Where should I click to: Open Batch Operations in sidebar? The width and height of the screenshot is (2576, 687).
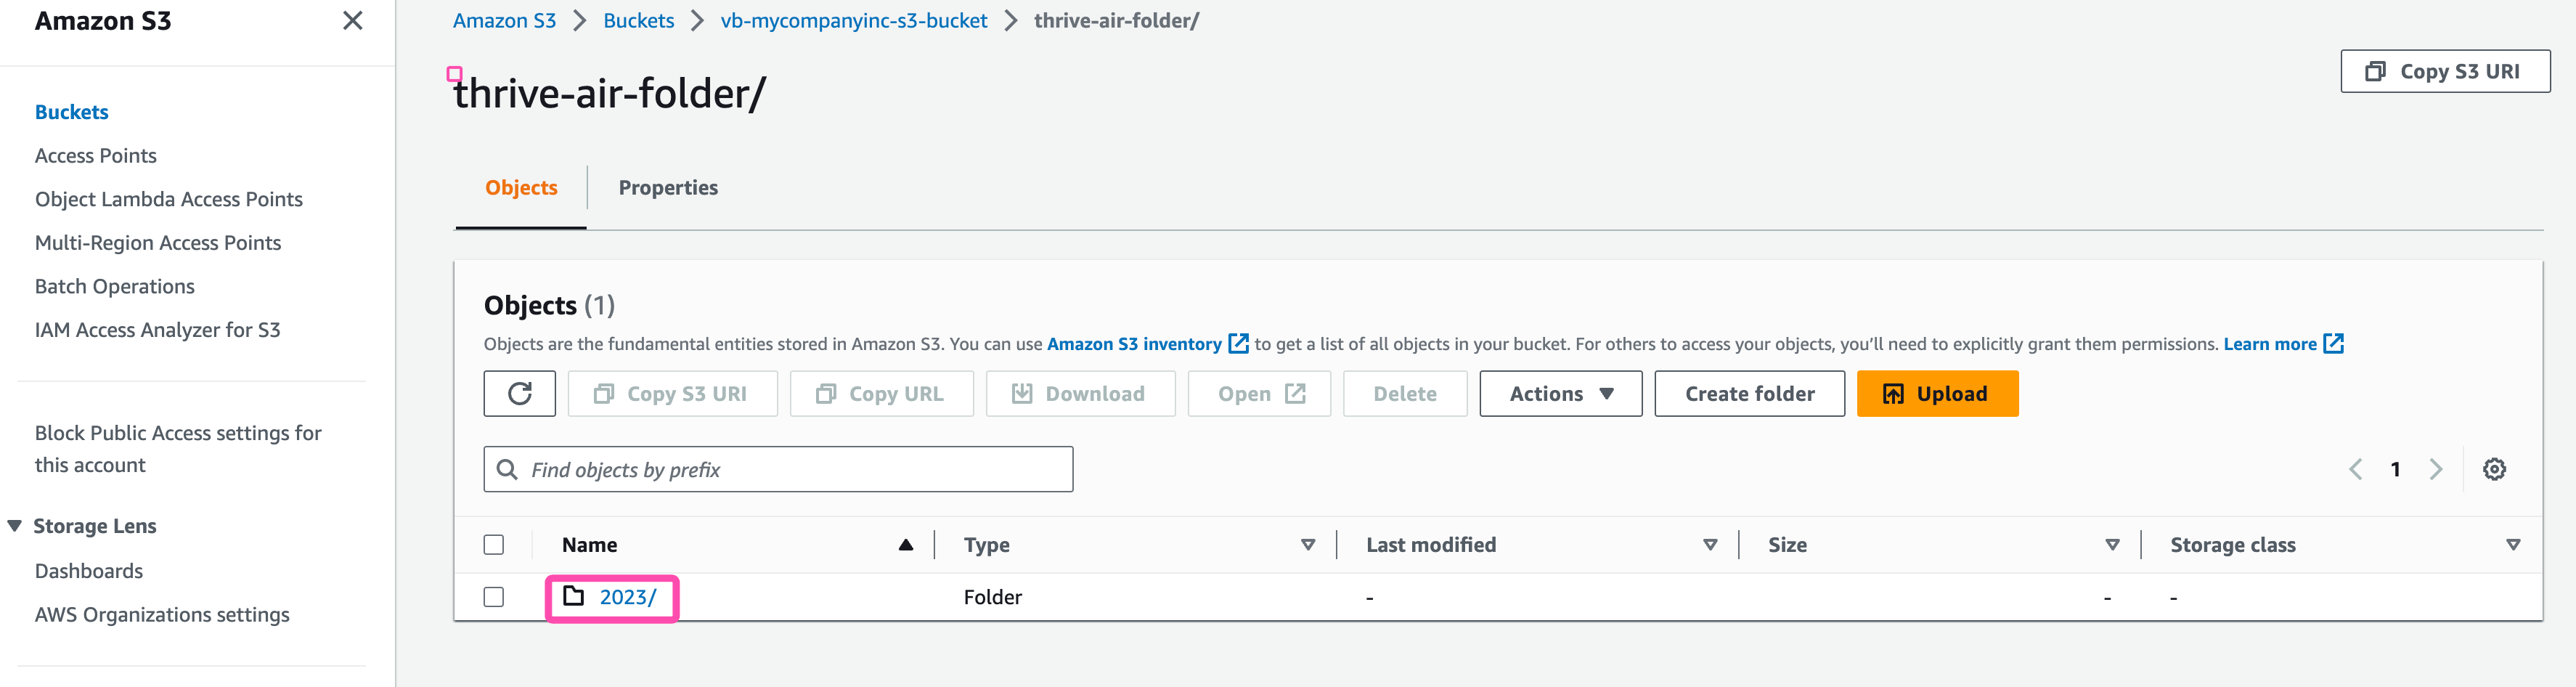[115, 287]
